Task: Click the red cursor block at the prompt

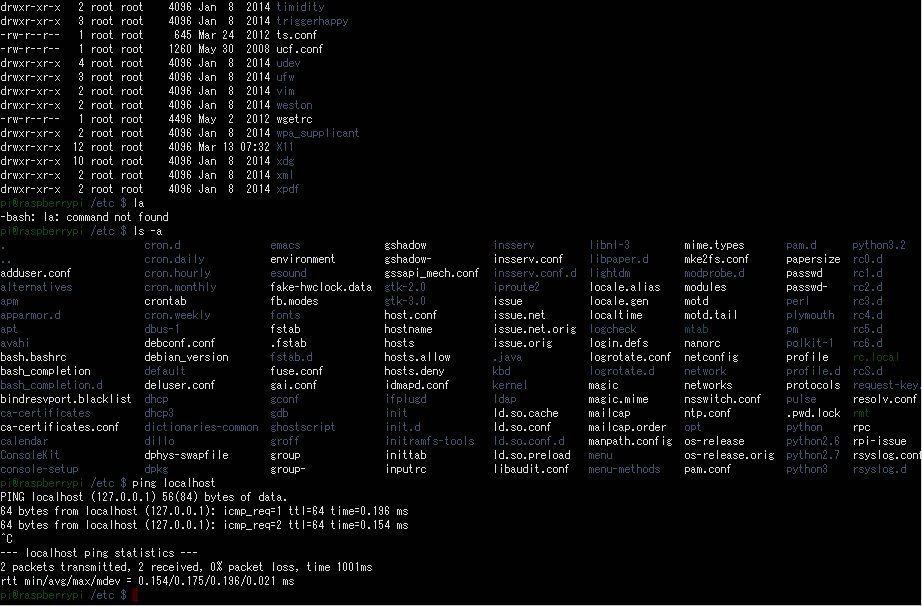Action: coord(135,595)
